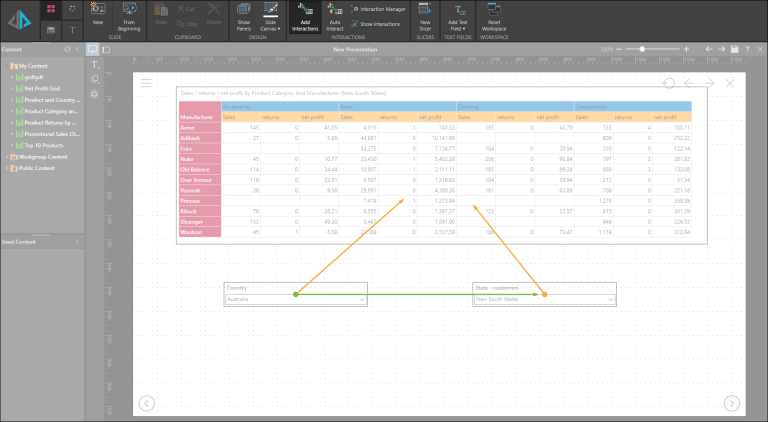Toggle the Show Interactions checkbox
The height and width of the screenshot is (422, 768).
point(355,22)
